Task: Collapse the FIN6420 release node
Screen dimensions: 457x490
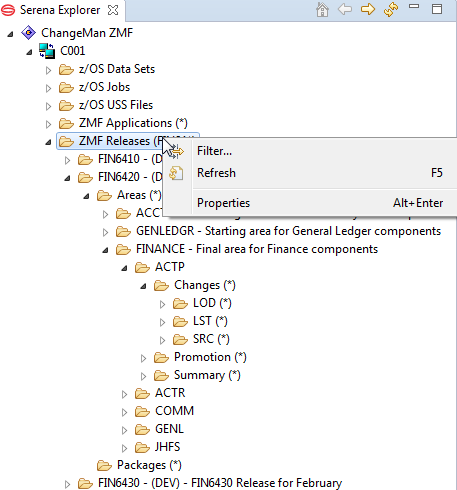Action: point(67,178)
